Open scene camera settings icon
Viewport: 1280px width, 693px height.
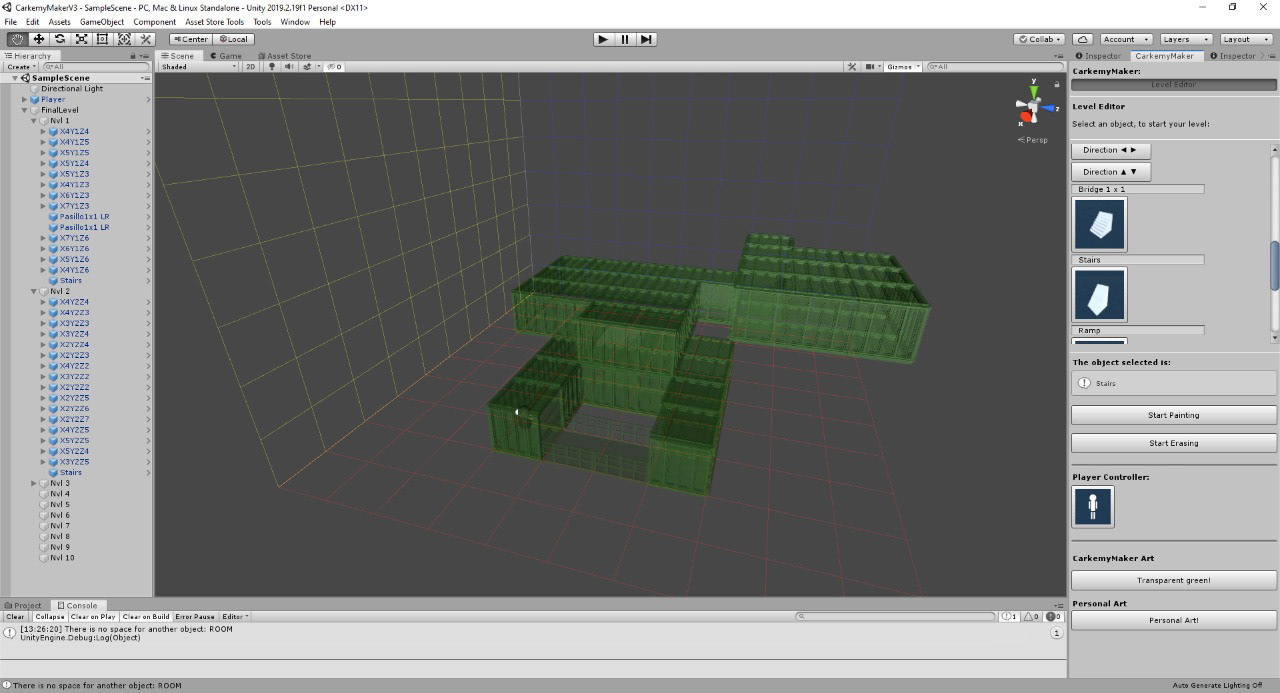point(871,67)
